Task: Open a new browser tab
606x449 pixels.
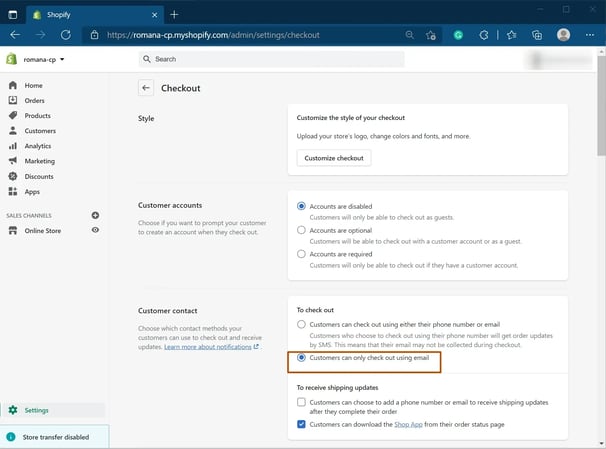Action: coord(174,15)
